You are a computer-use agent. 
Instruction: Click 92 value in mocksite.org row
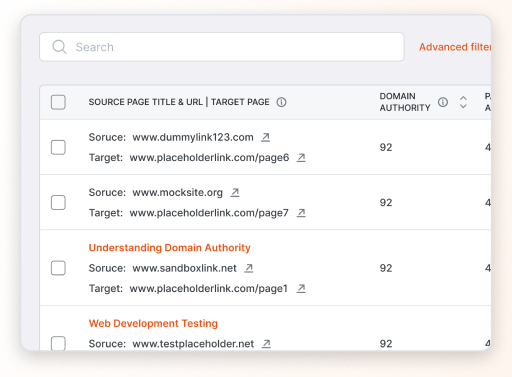pyautogui.click(x=386, y=203)
